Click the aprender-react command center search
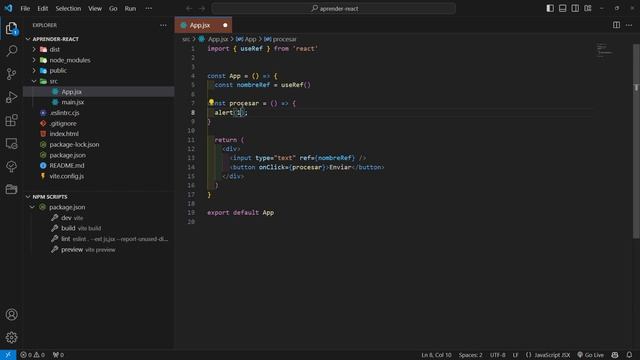This screenshot has width=640, height=360. (x=333, y=8)
